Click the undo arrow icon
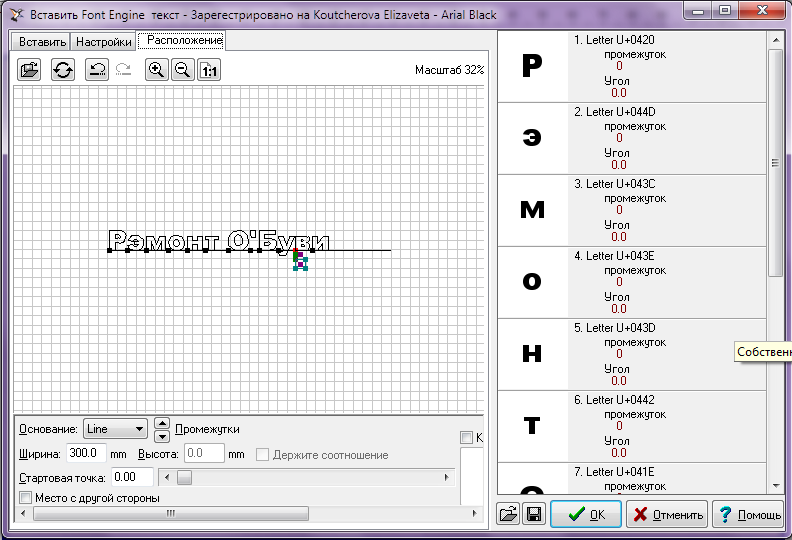792x540 pixels. coord(96,69)
